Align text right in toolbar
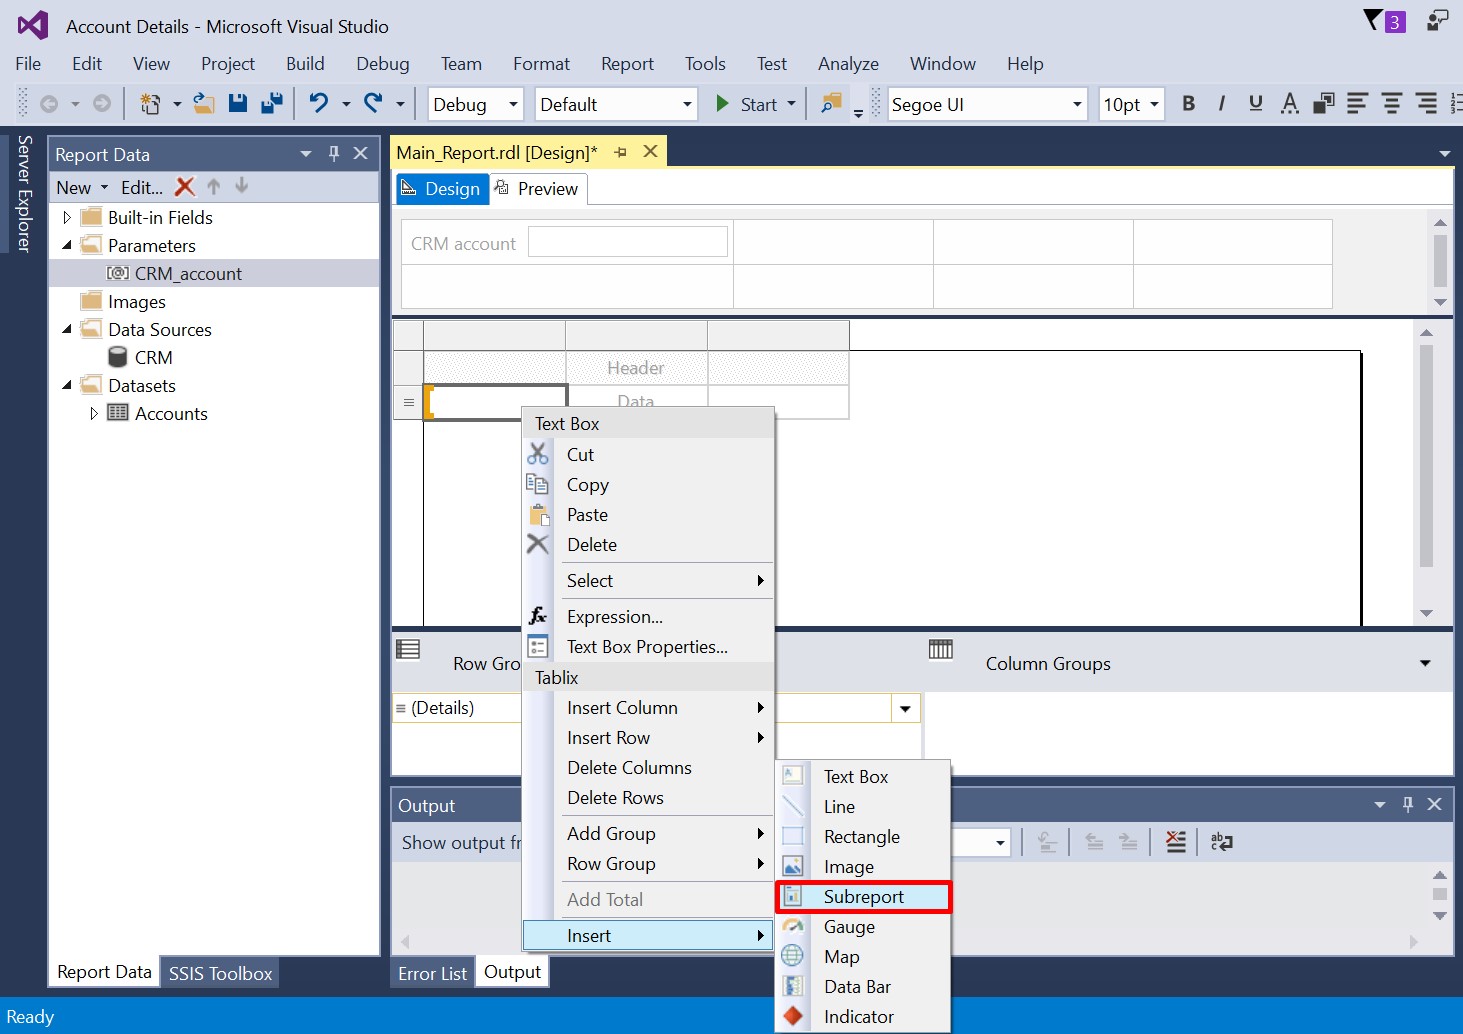Screen dimensions: 1463x1034 coord(1426,103)
